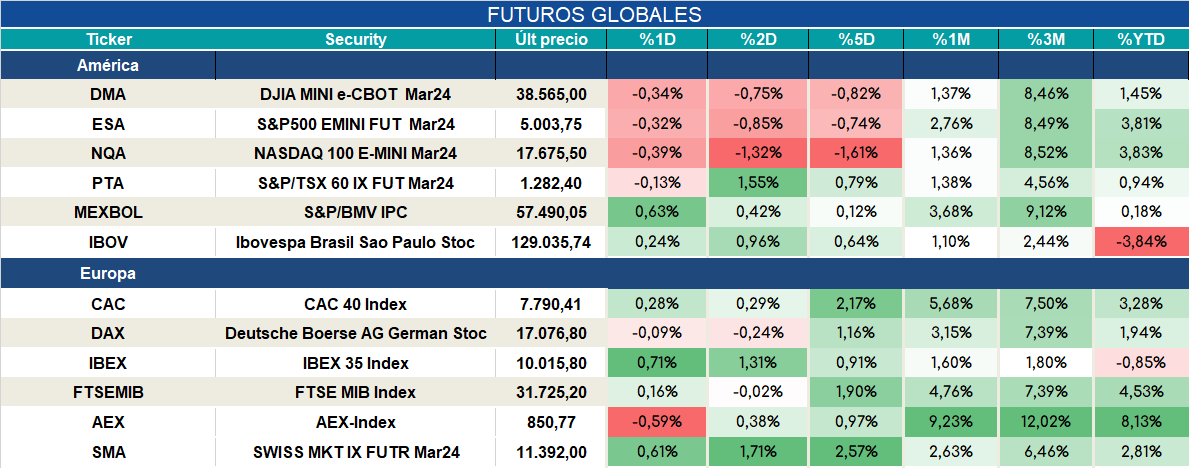This screenshot has height=468, width=1189.
Task: Click the IBEX 35 Index cell
Action: [x=356, y=363]
